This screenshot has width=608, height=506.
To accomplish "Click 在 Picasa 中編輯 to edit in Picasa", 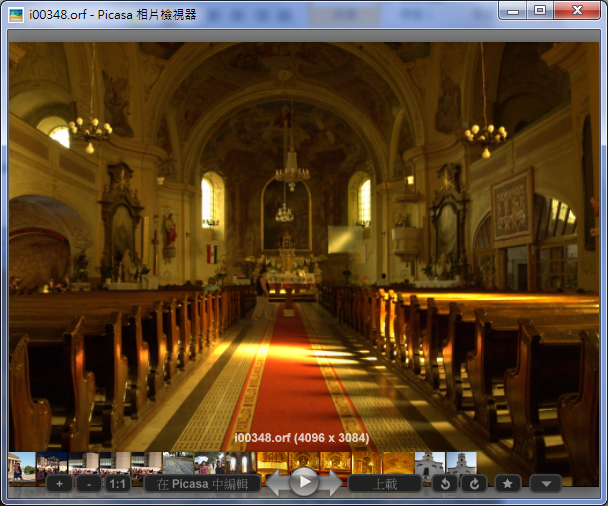I will click(x=202, y=484).
